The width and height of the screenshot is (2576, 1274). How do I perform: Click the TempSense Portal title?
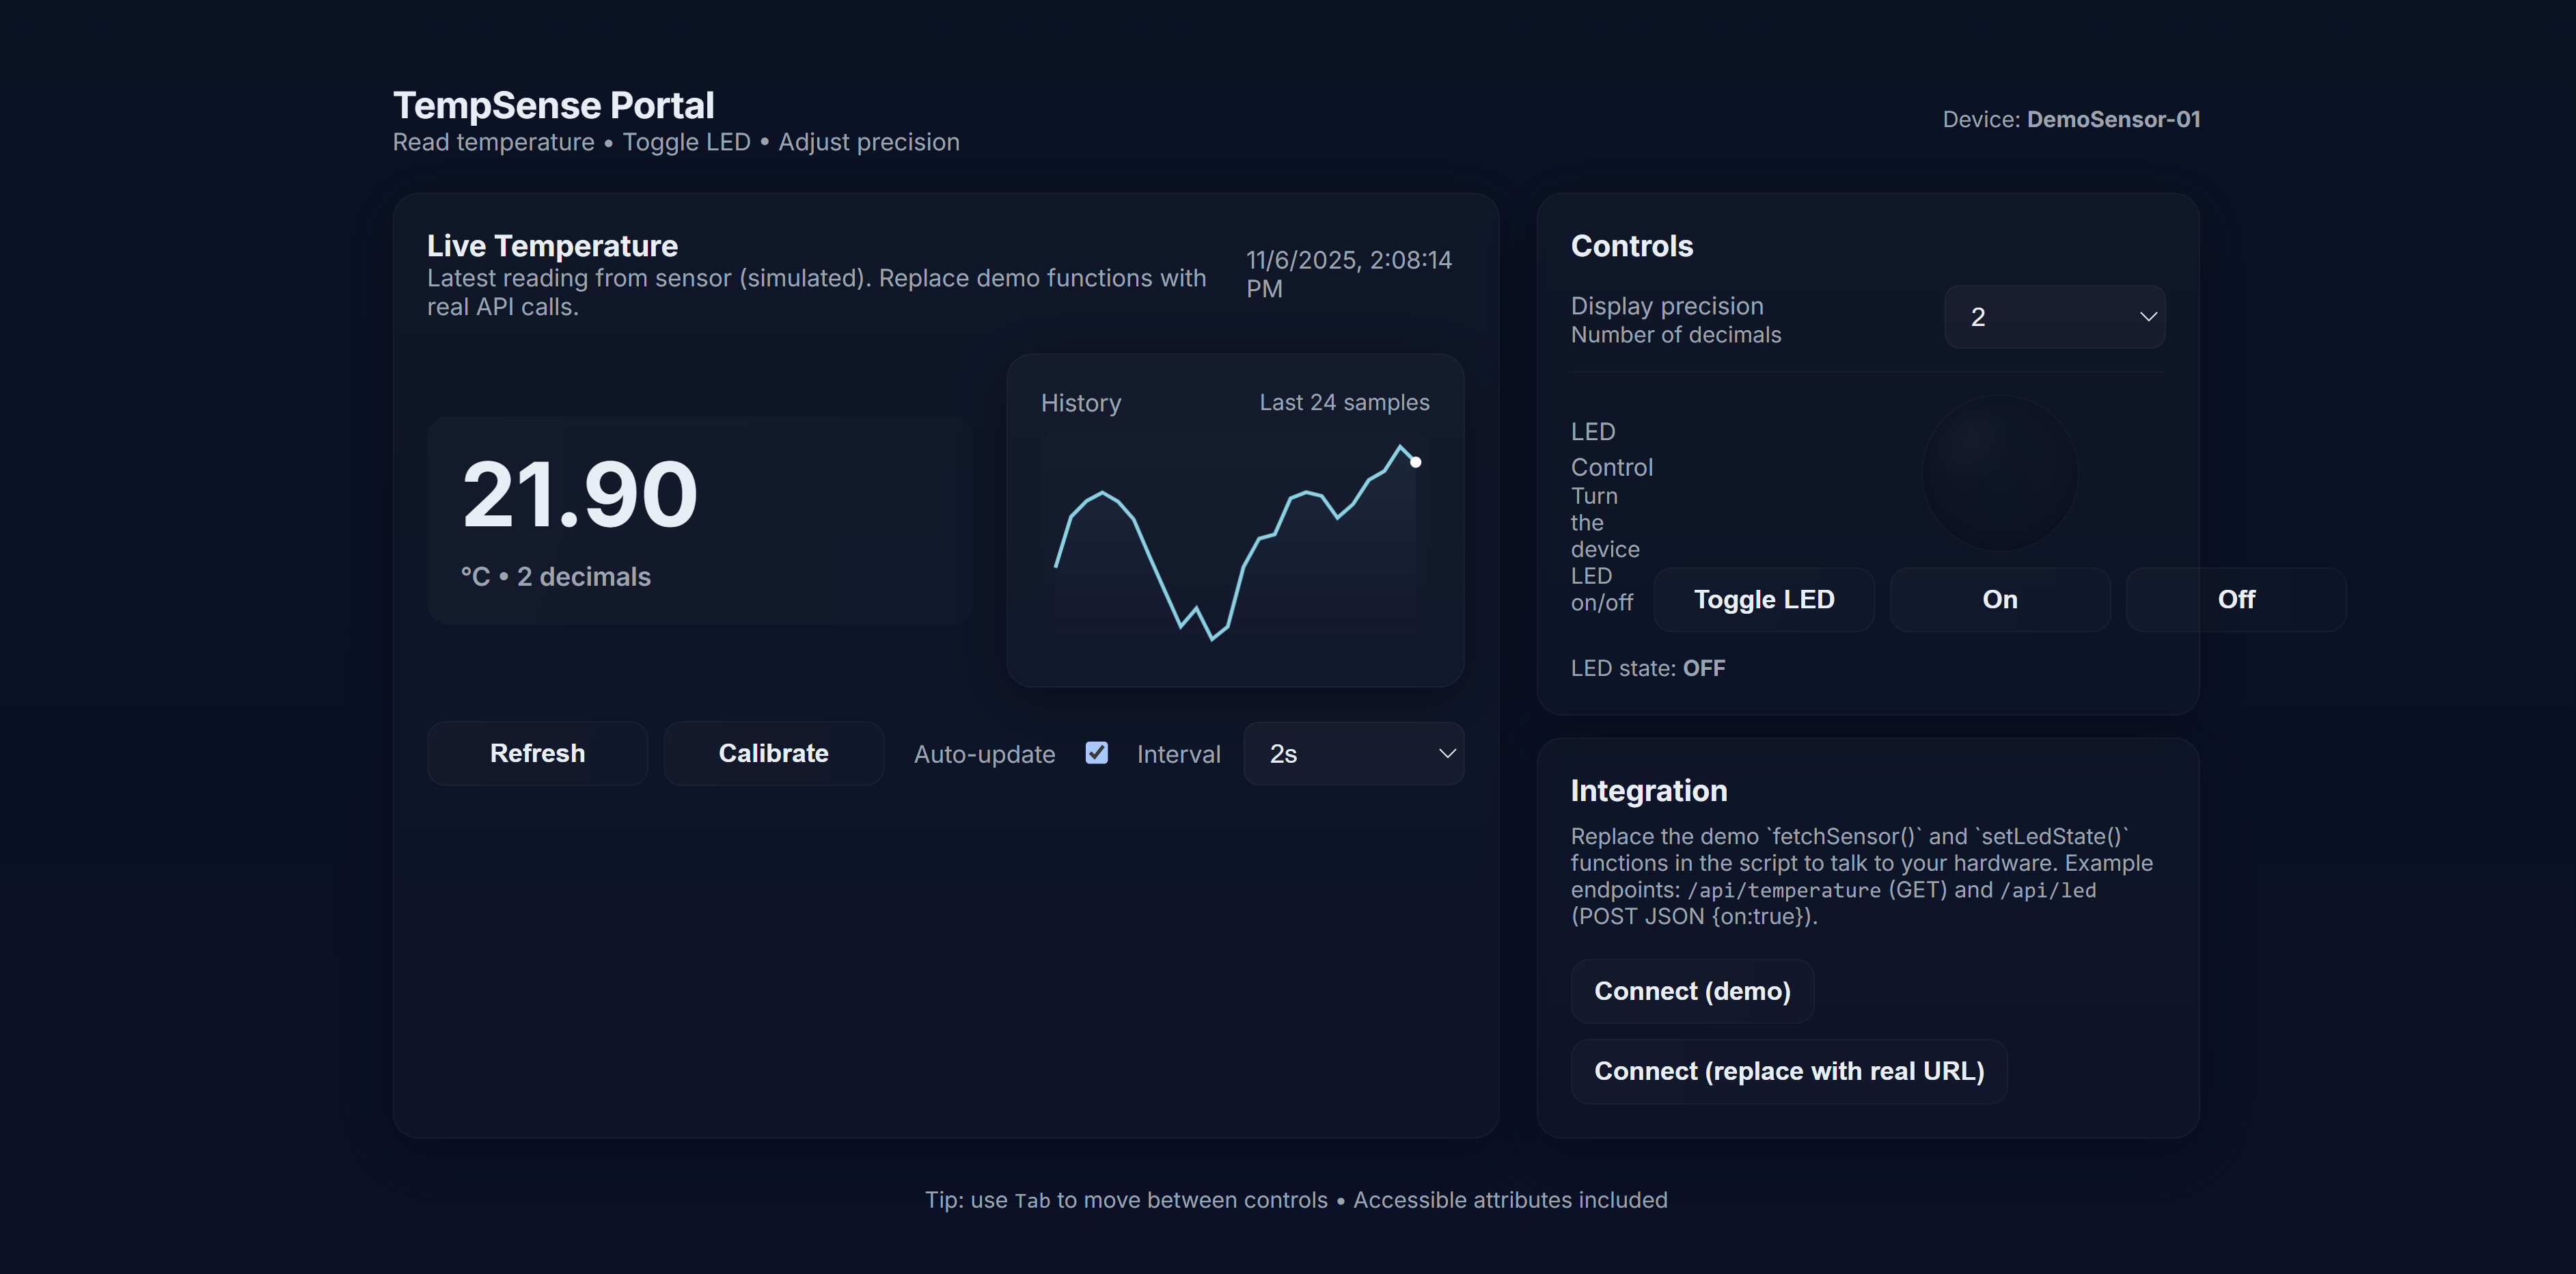click(x=553, y=105)
